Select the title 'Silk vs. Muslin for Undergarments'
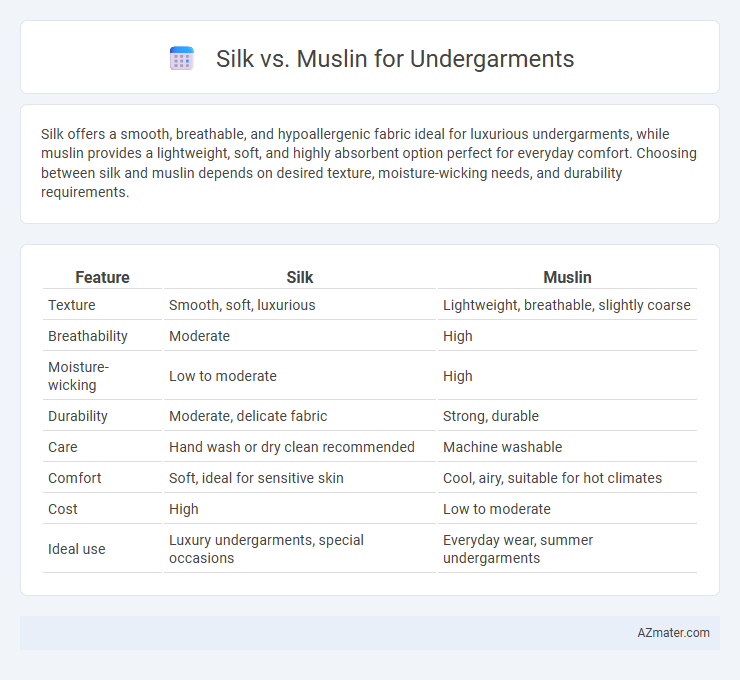 coord(395,59)
